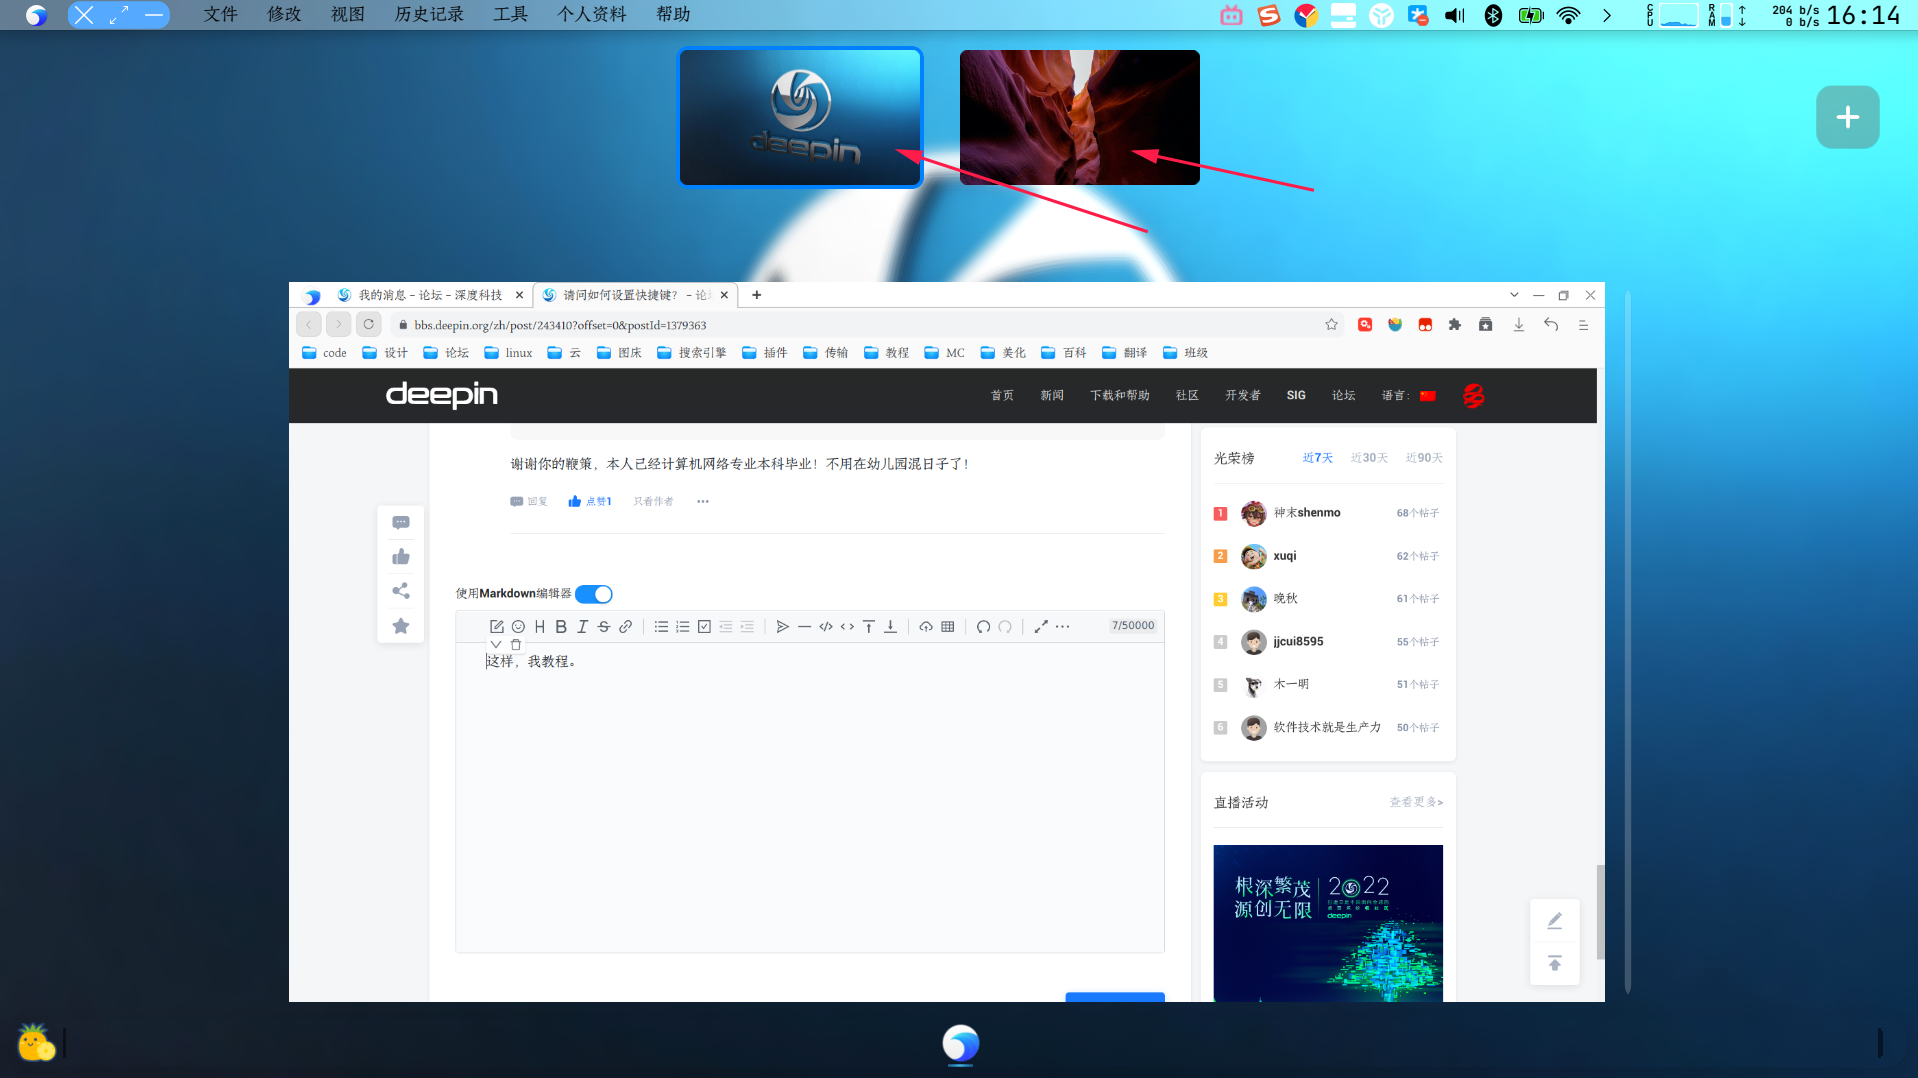Change language via 语言 flag selector

(1409, 396)
